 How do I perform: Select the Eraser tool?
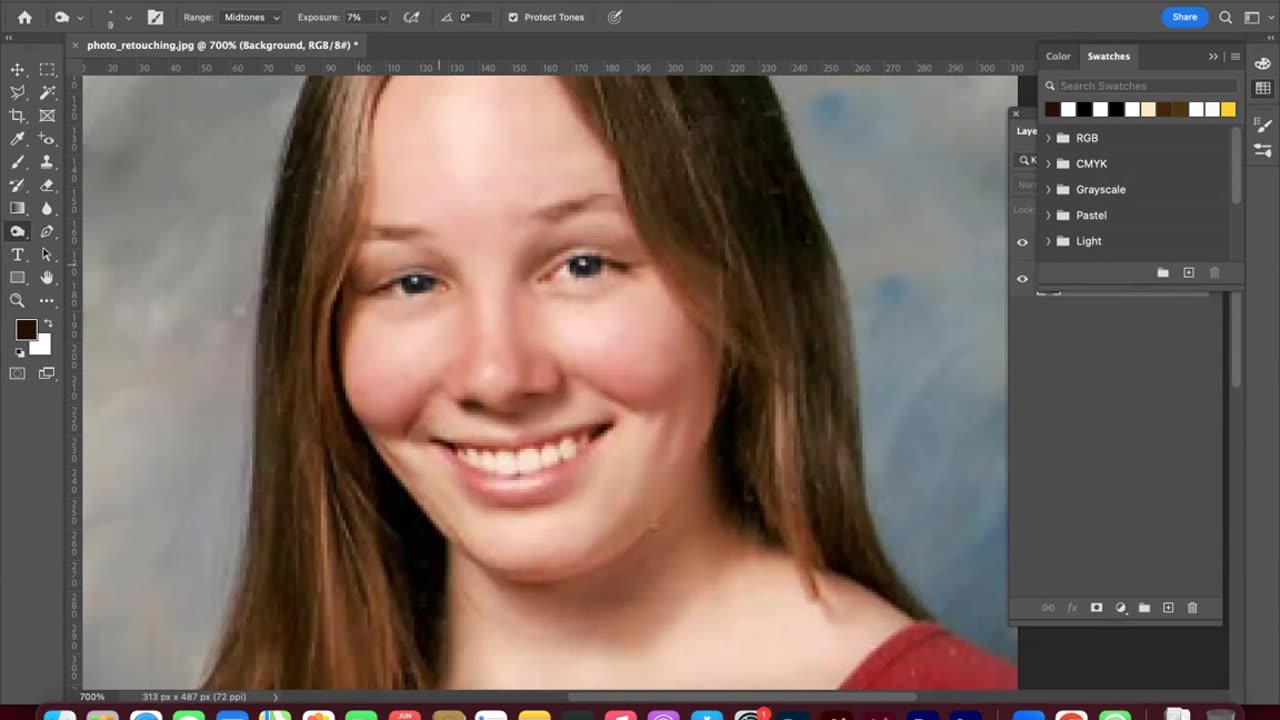pyautogui.click(x=47, y=185)
